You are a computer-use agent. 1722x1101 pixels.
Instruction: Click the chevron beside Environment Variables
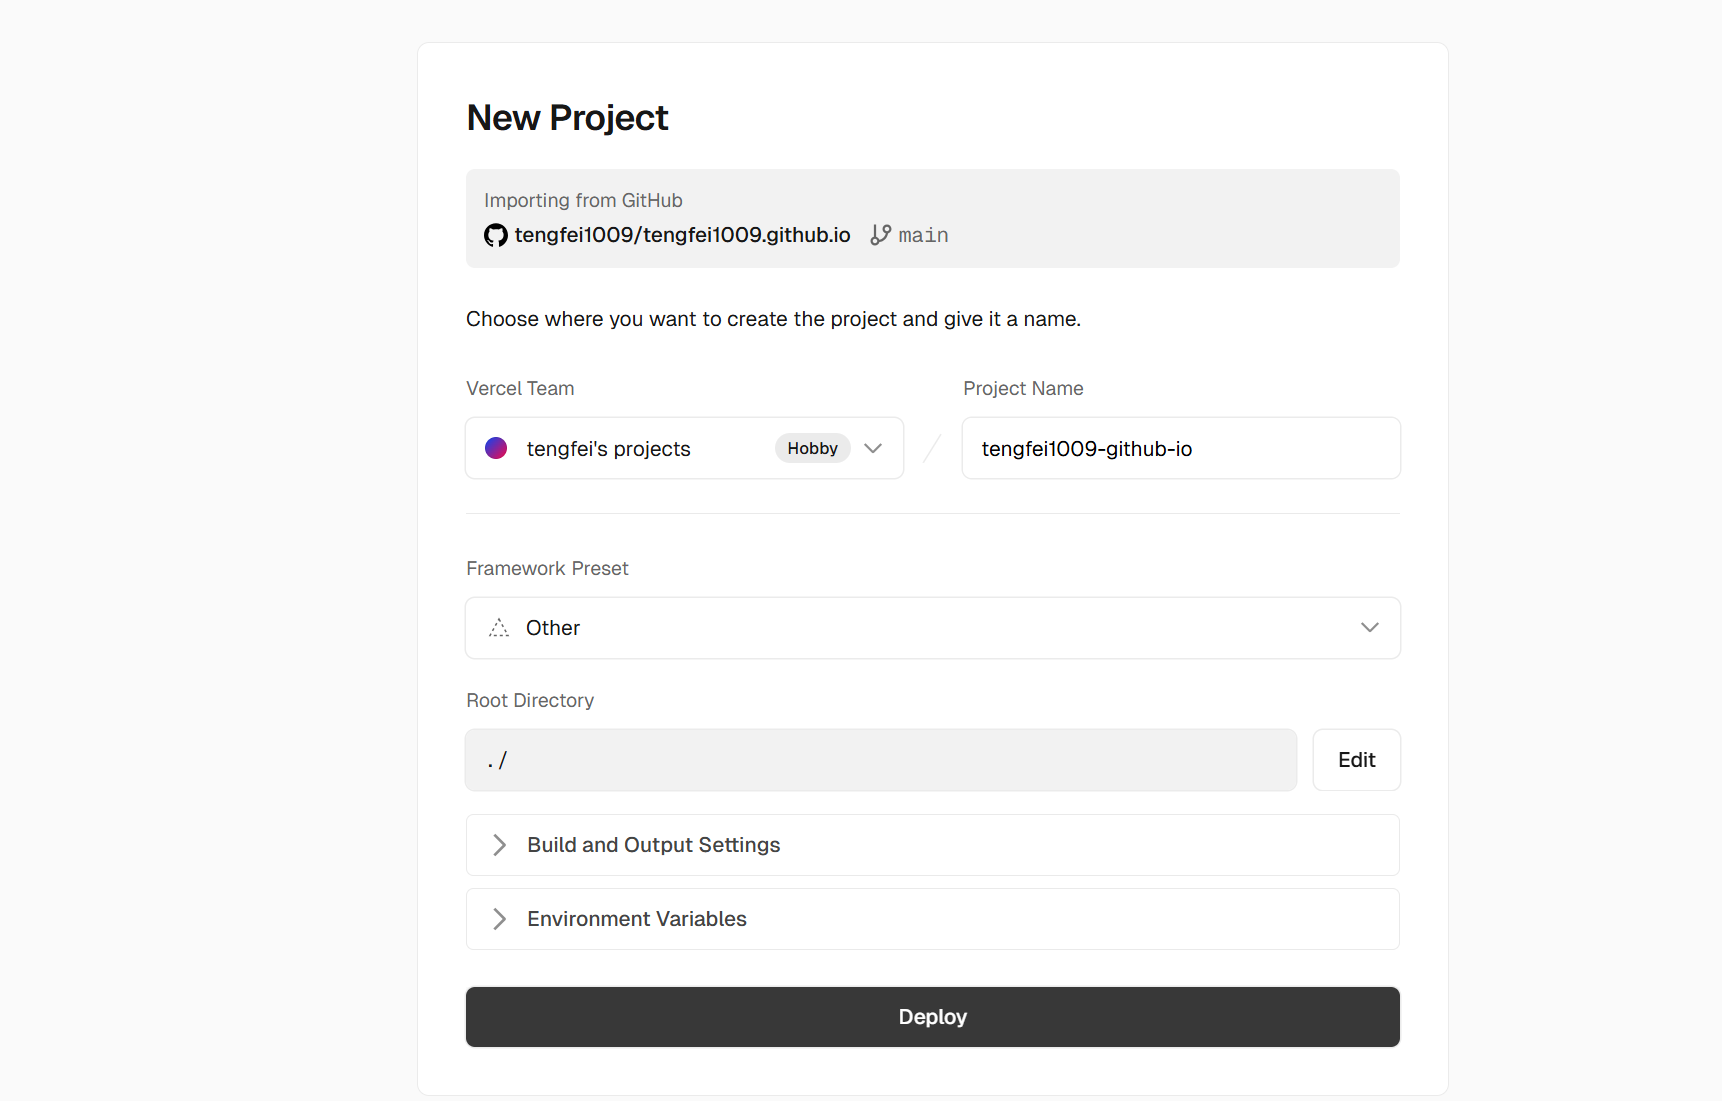click(x=500, y=919)
